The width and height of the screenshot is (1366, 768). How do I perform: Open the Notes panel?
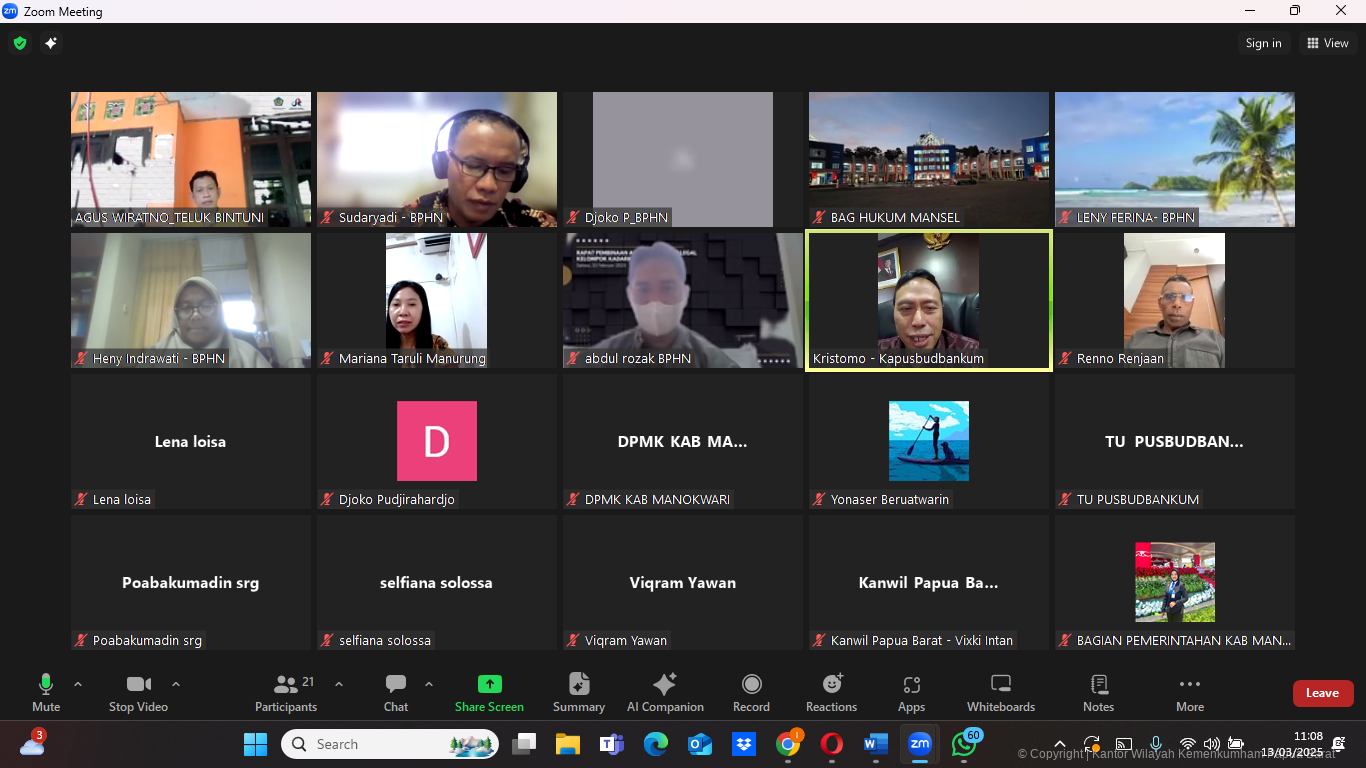coord(1097,691)
